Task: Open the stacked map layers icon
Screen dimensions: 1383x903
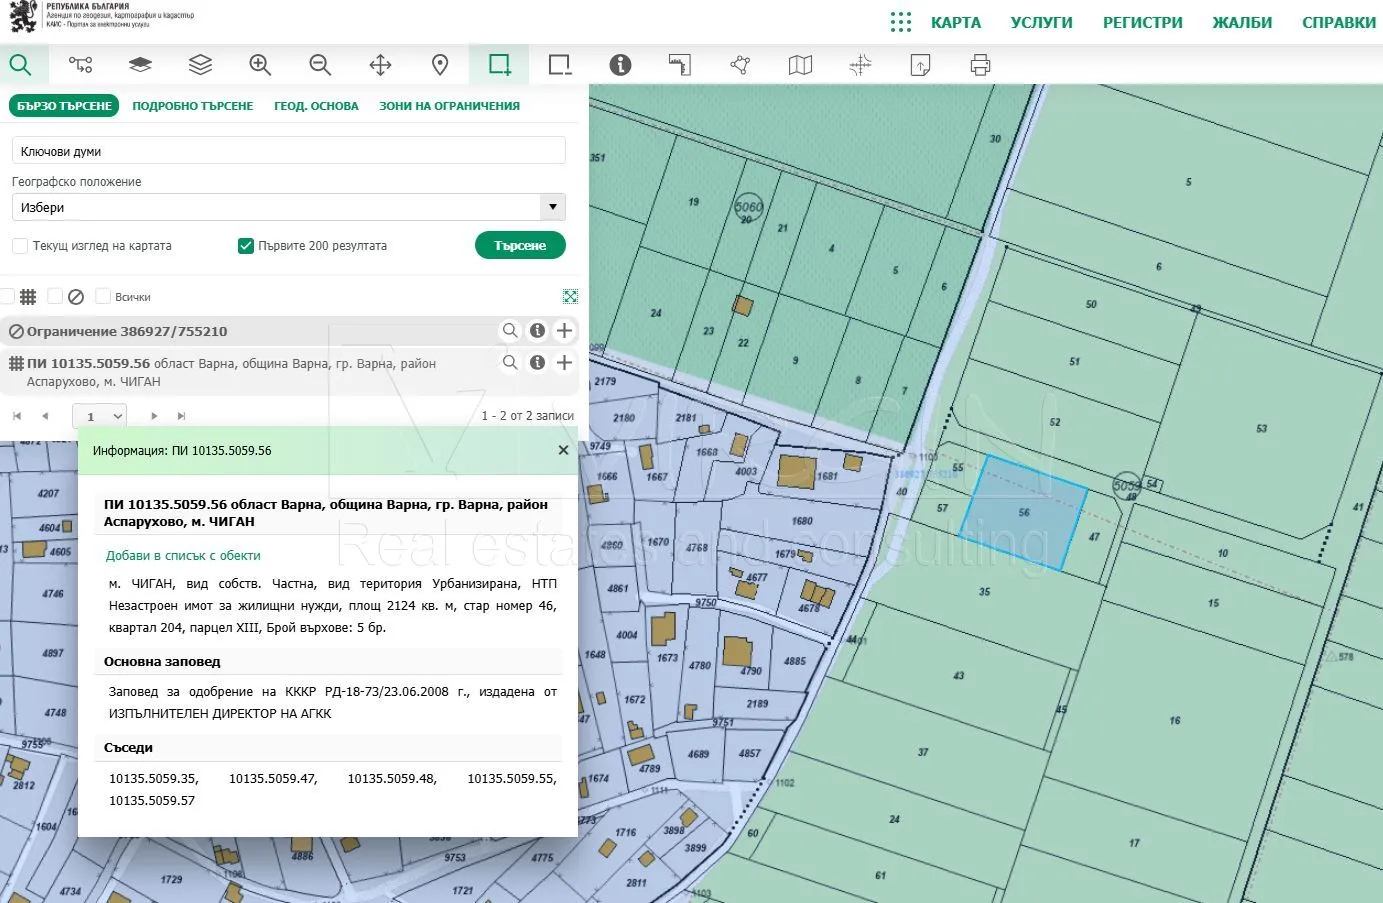Action: 200,65
